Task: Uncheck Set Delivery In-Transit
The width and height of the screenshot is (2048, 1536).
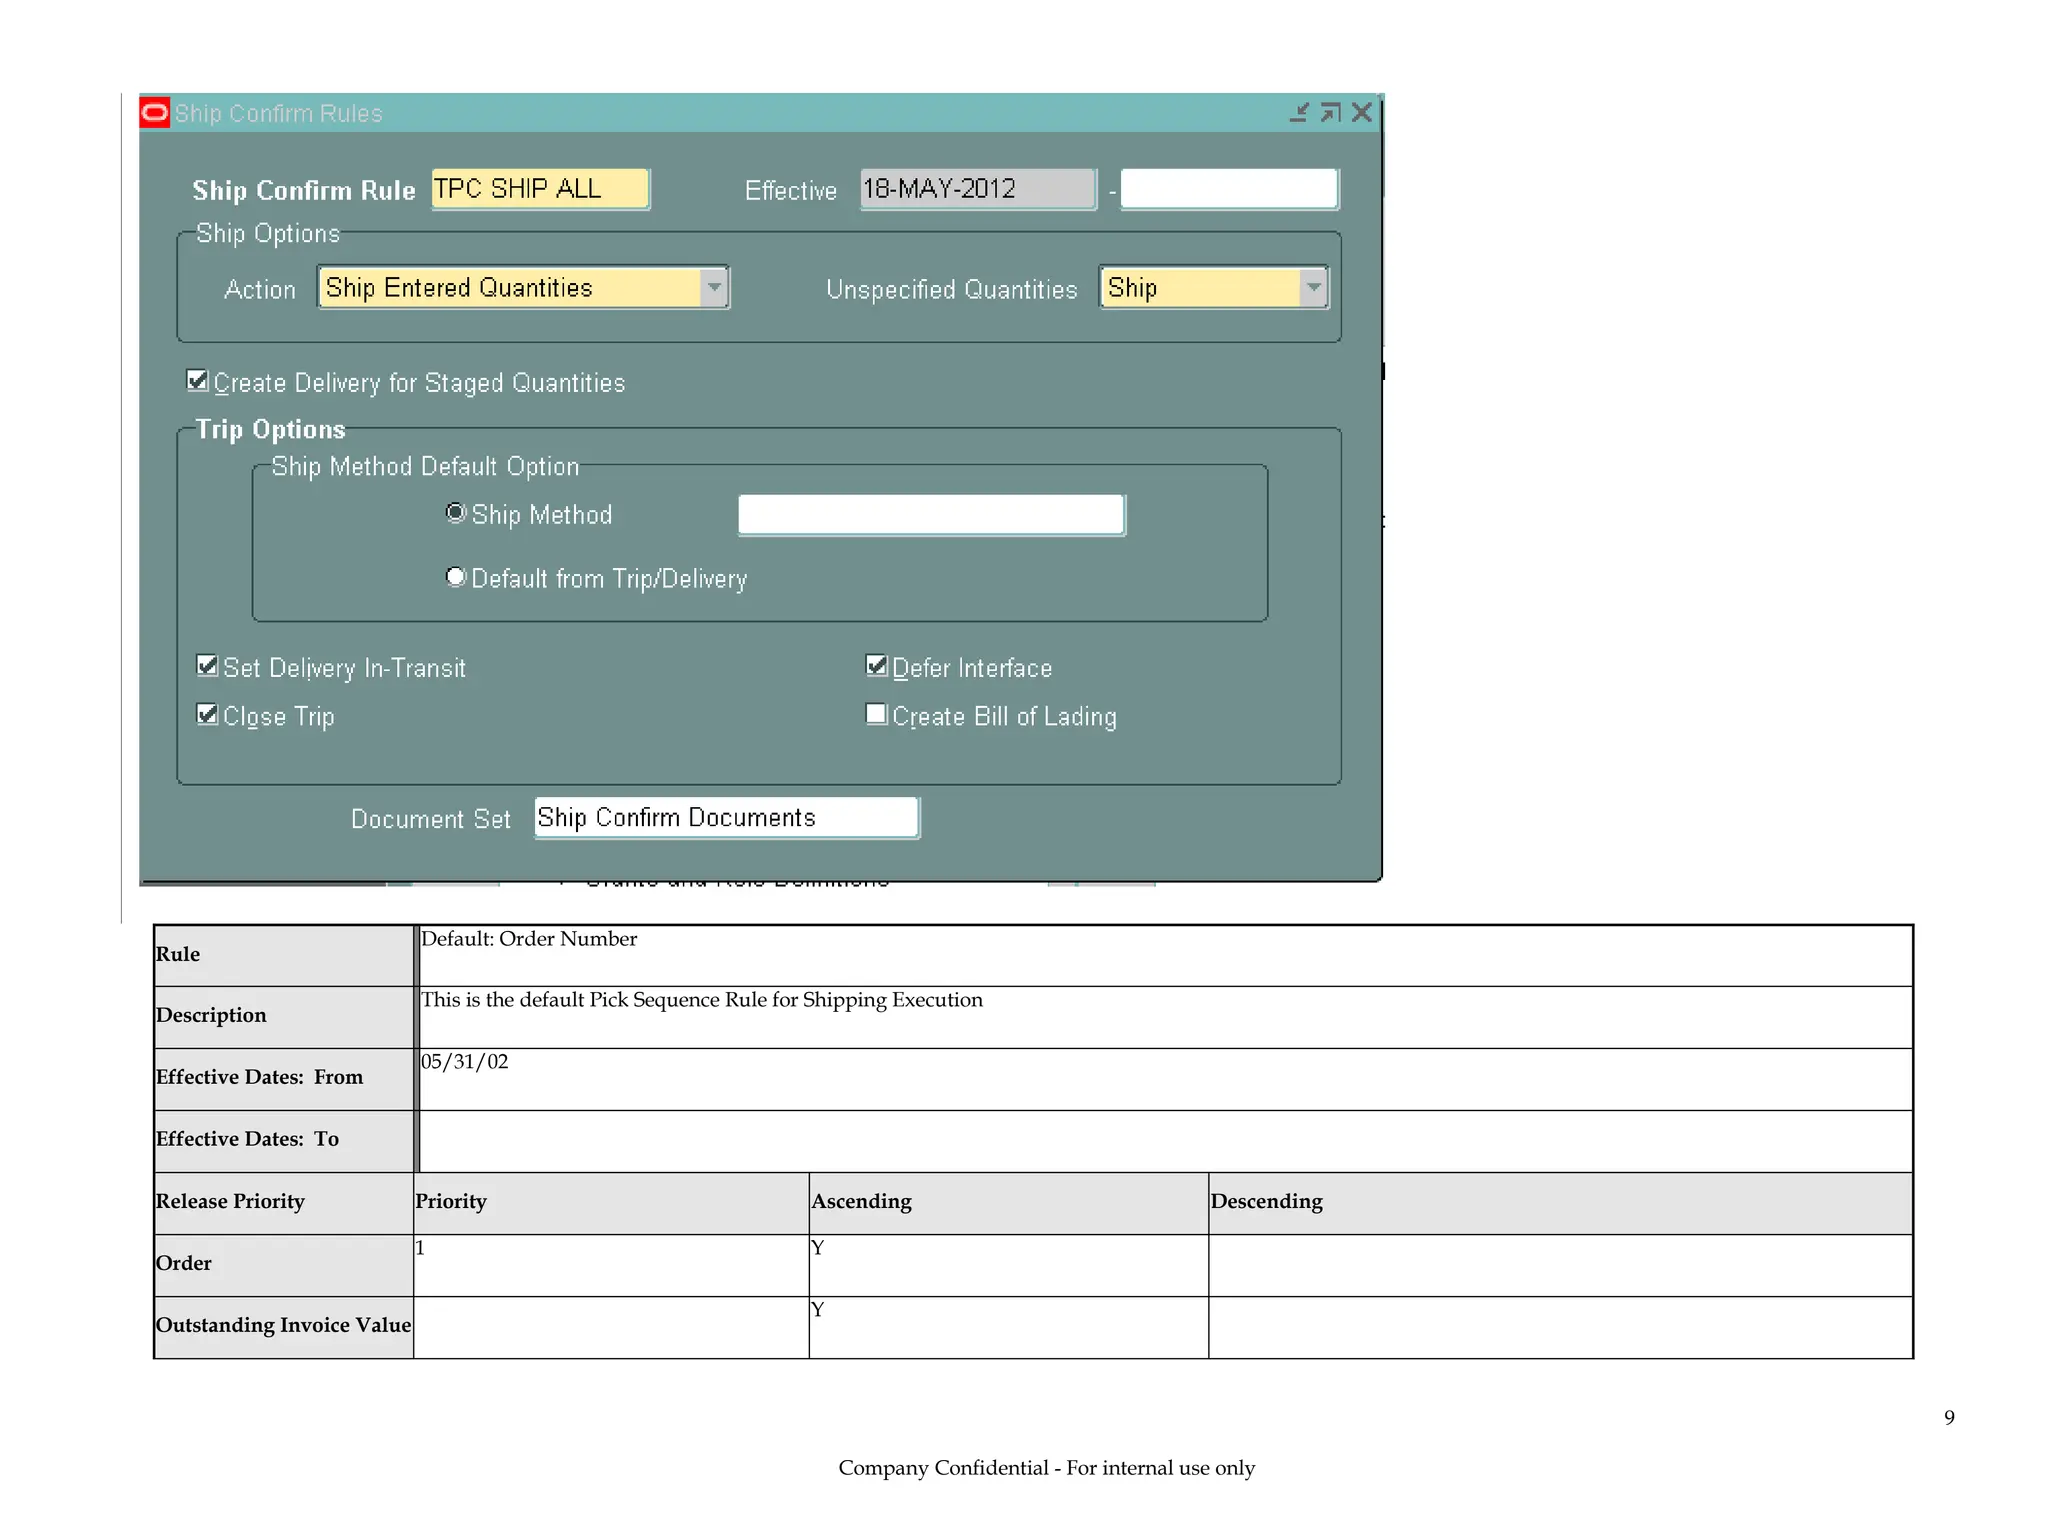Action: 207,666
